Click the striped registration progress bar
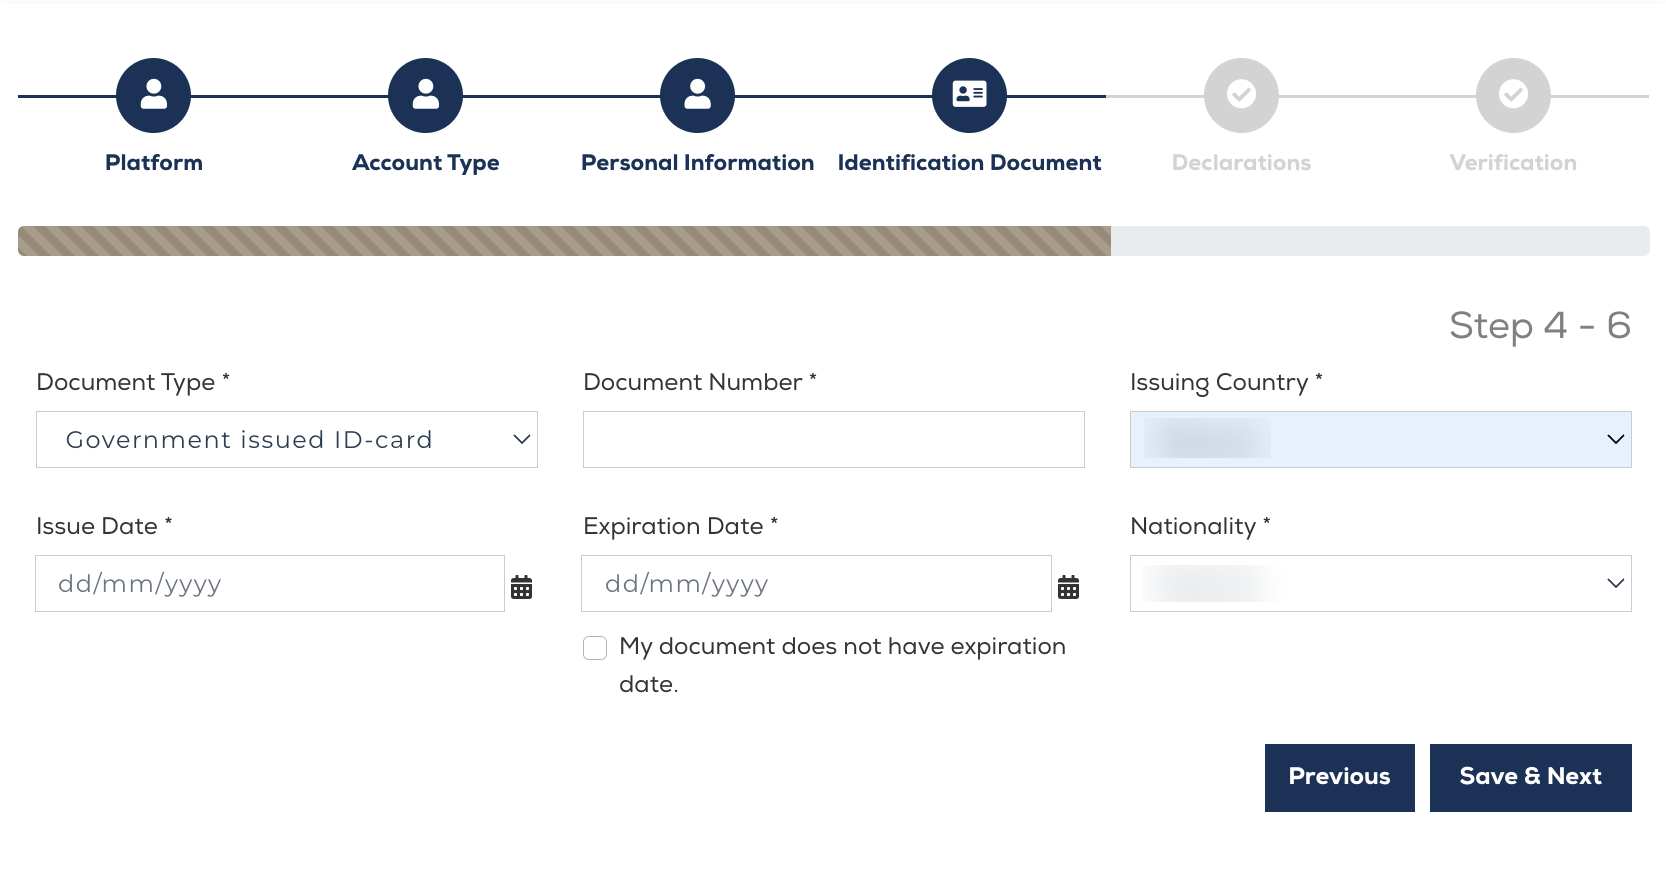This screenshot has height=880, width=1666. pos(564,241)
